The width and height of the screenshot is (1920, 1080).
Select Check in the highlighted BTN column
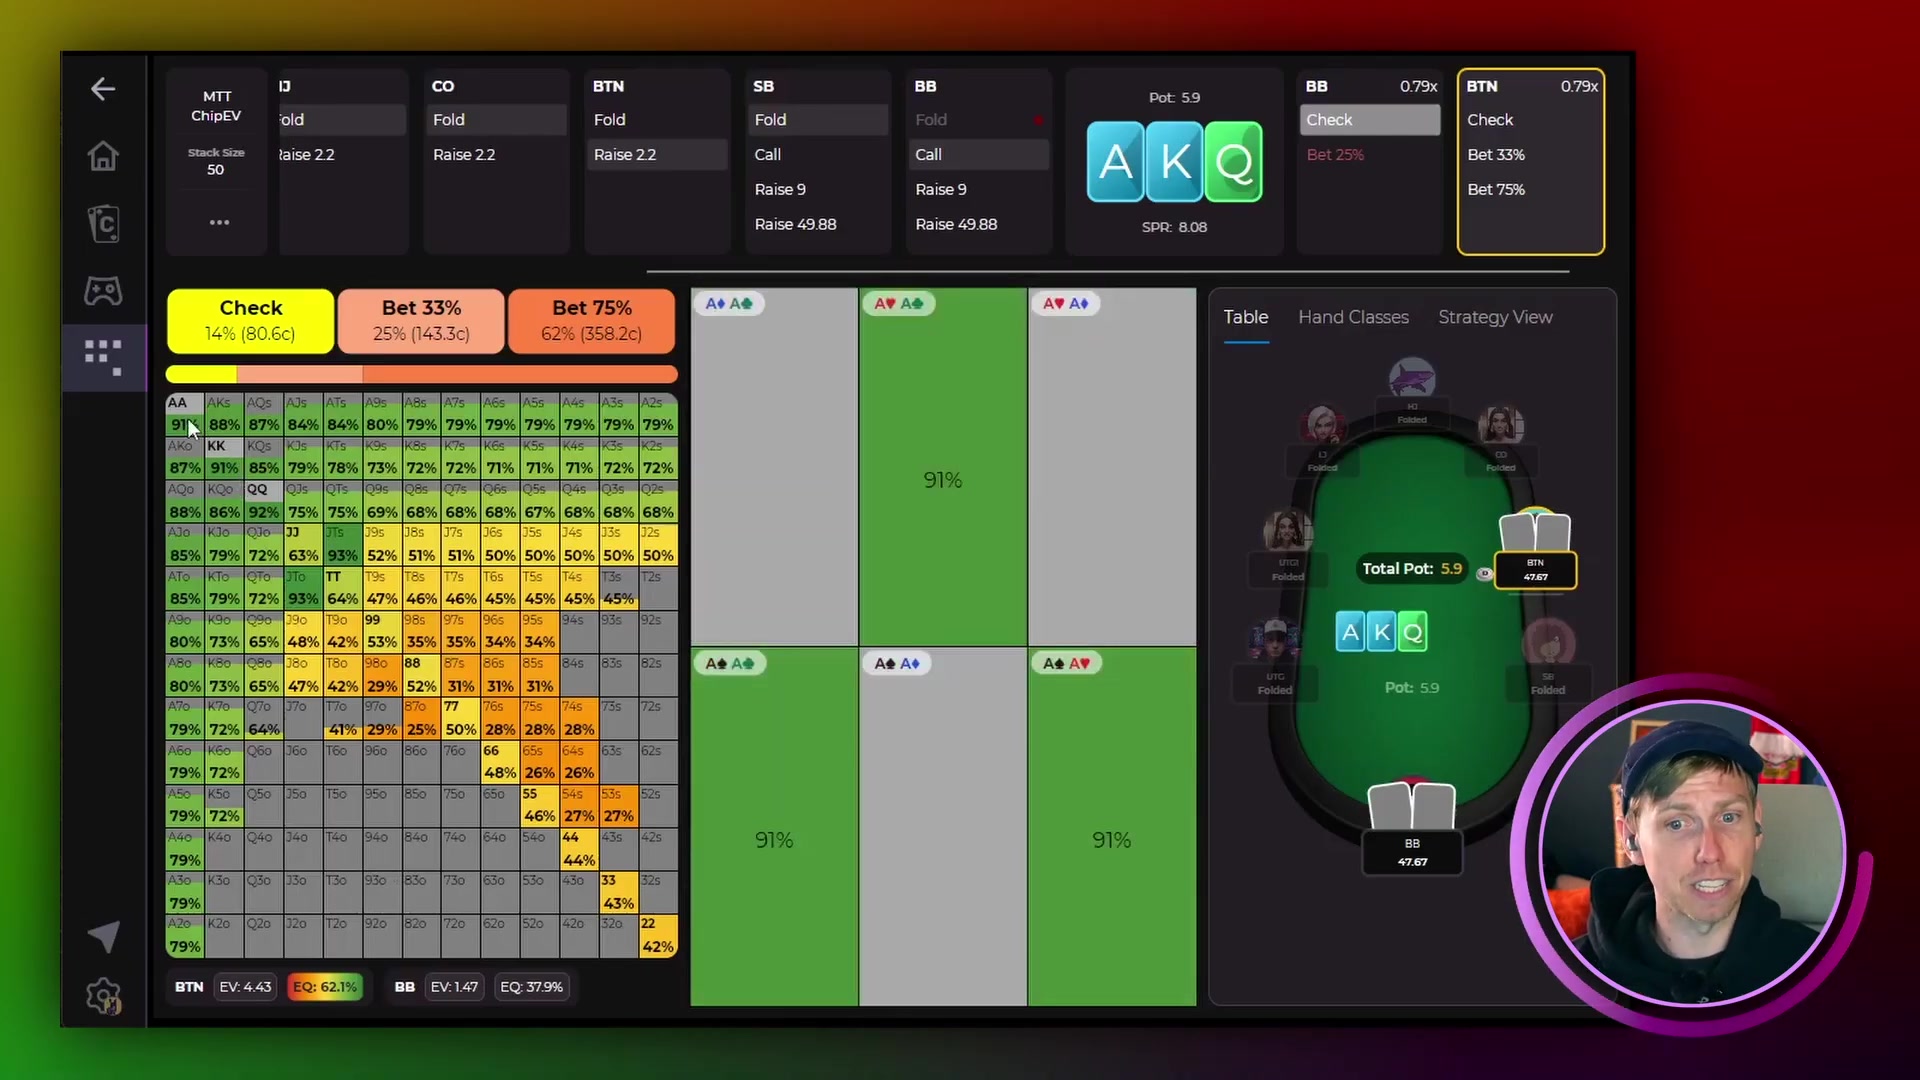[x=1531, y=120]
